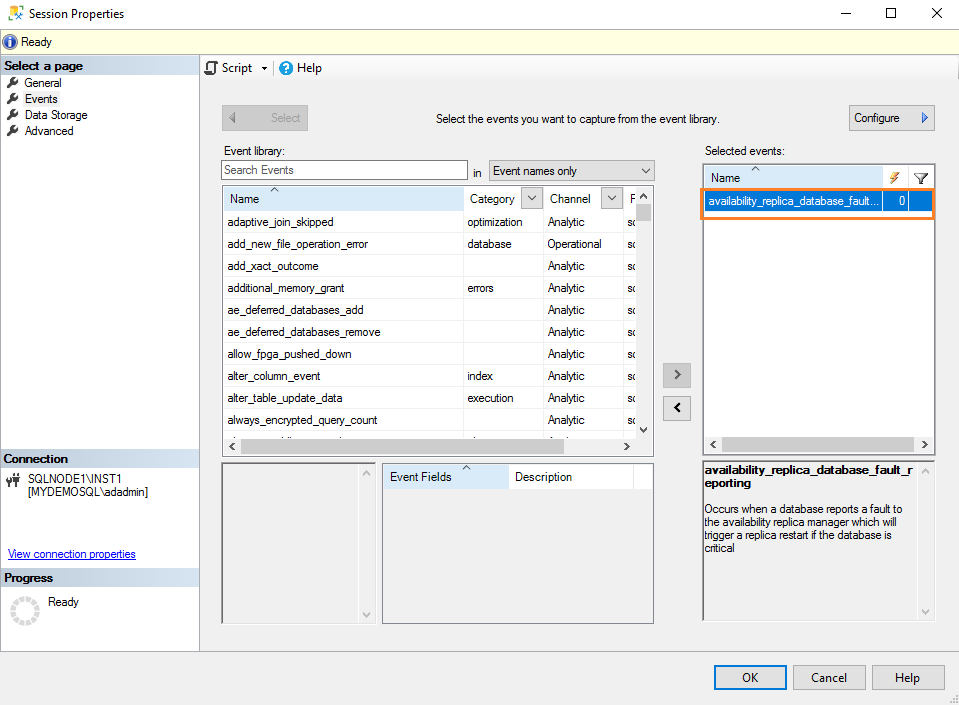The image size is (959, 705).
Task: Click the lightning bolt actions column icon
Action: click(x=894, y=177)
